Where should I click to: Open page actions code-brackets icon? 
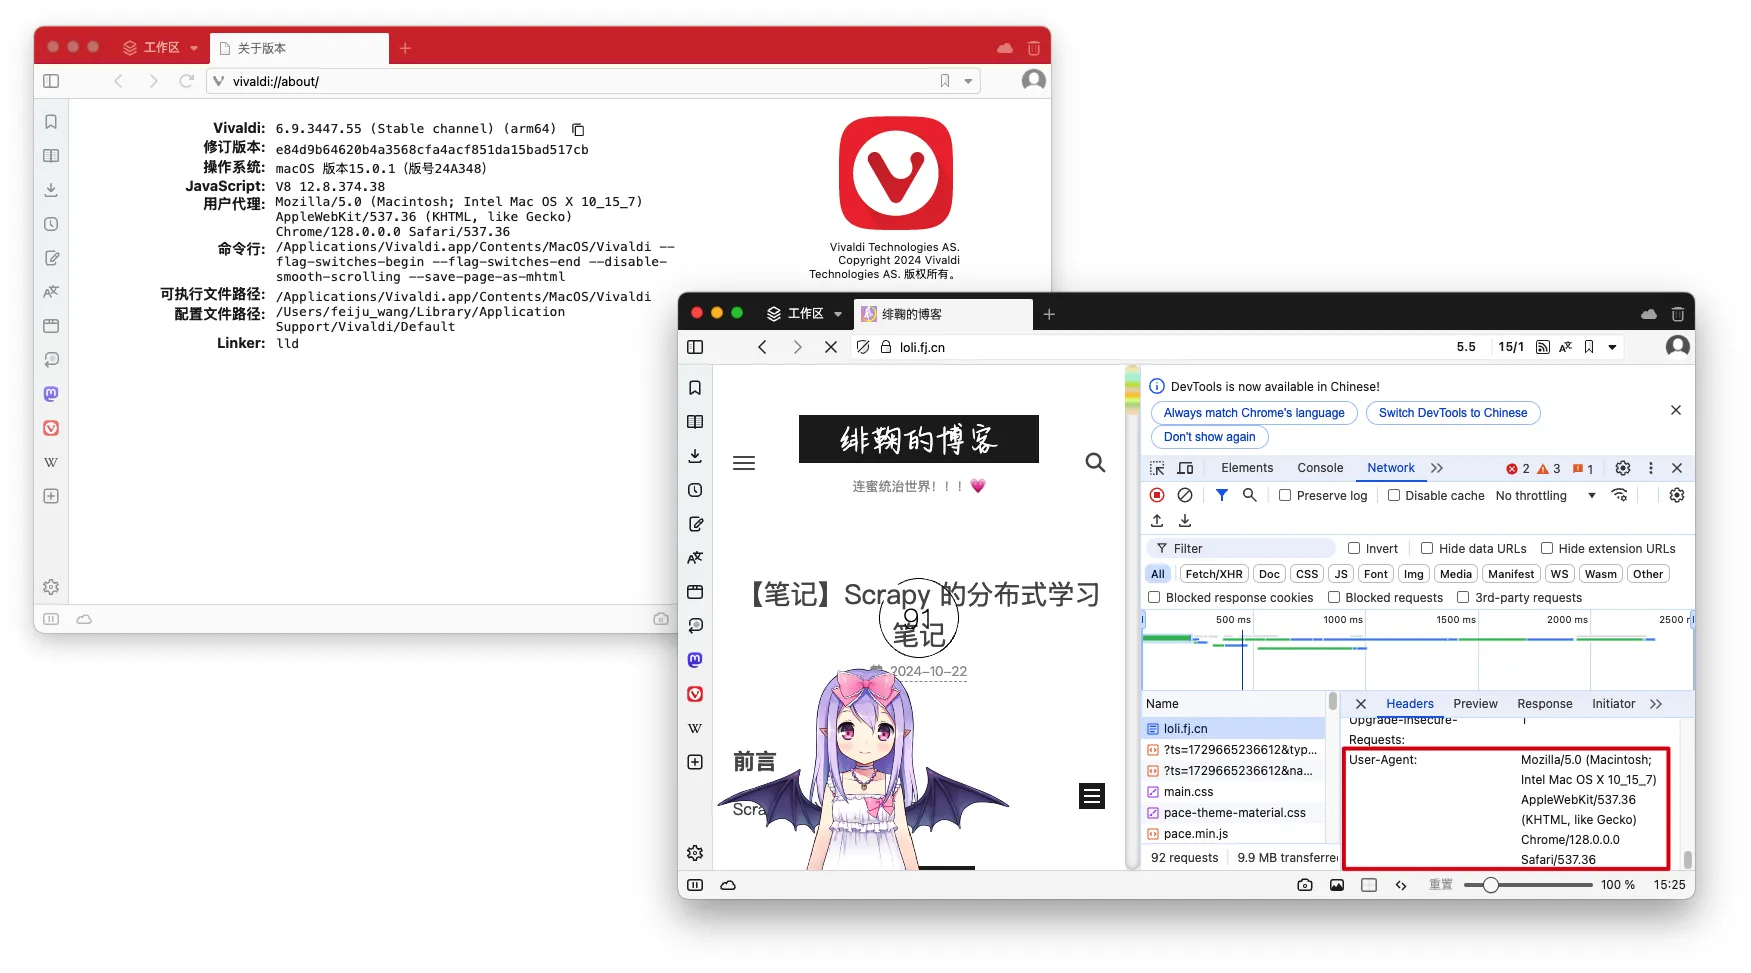(x=1401, y=885)
